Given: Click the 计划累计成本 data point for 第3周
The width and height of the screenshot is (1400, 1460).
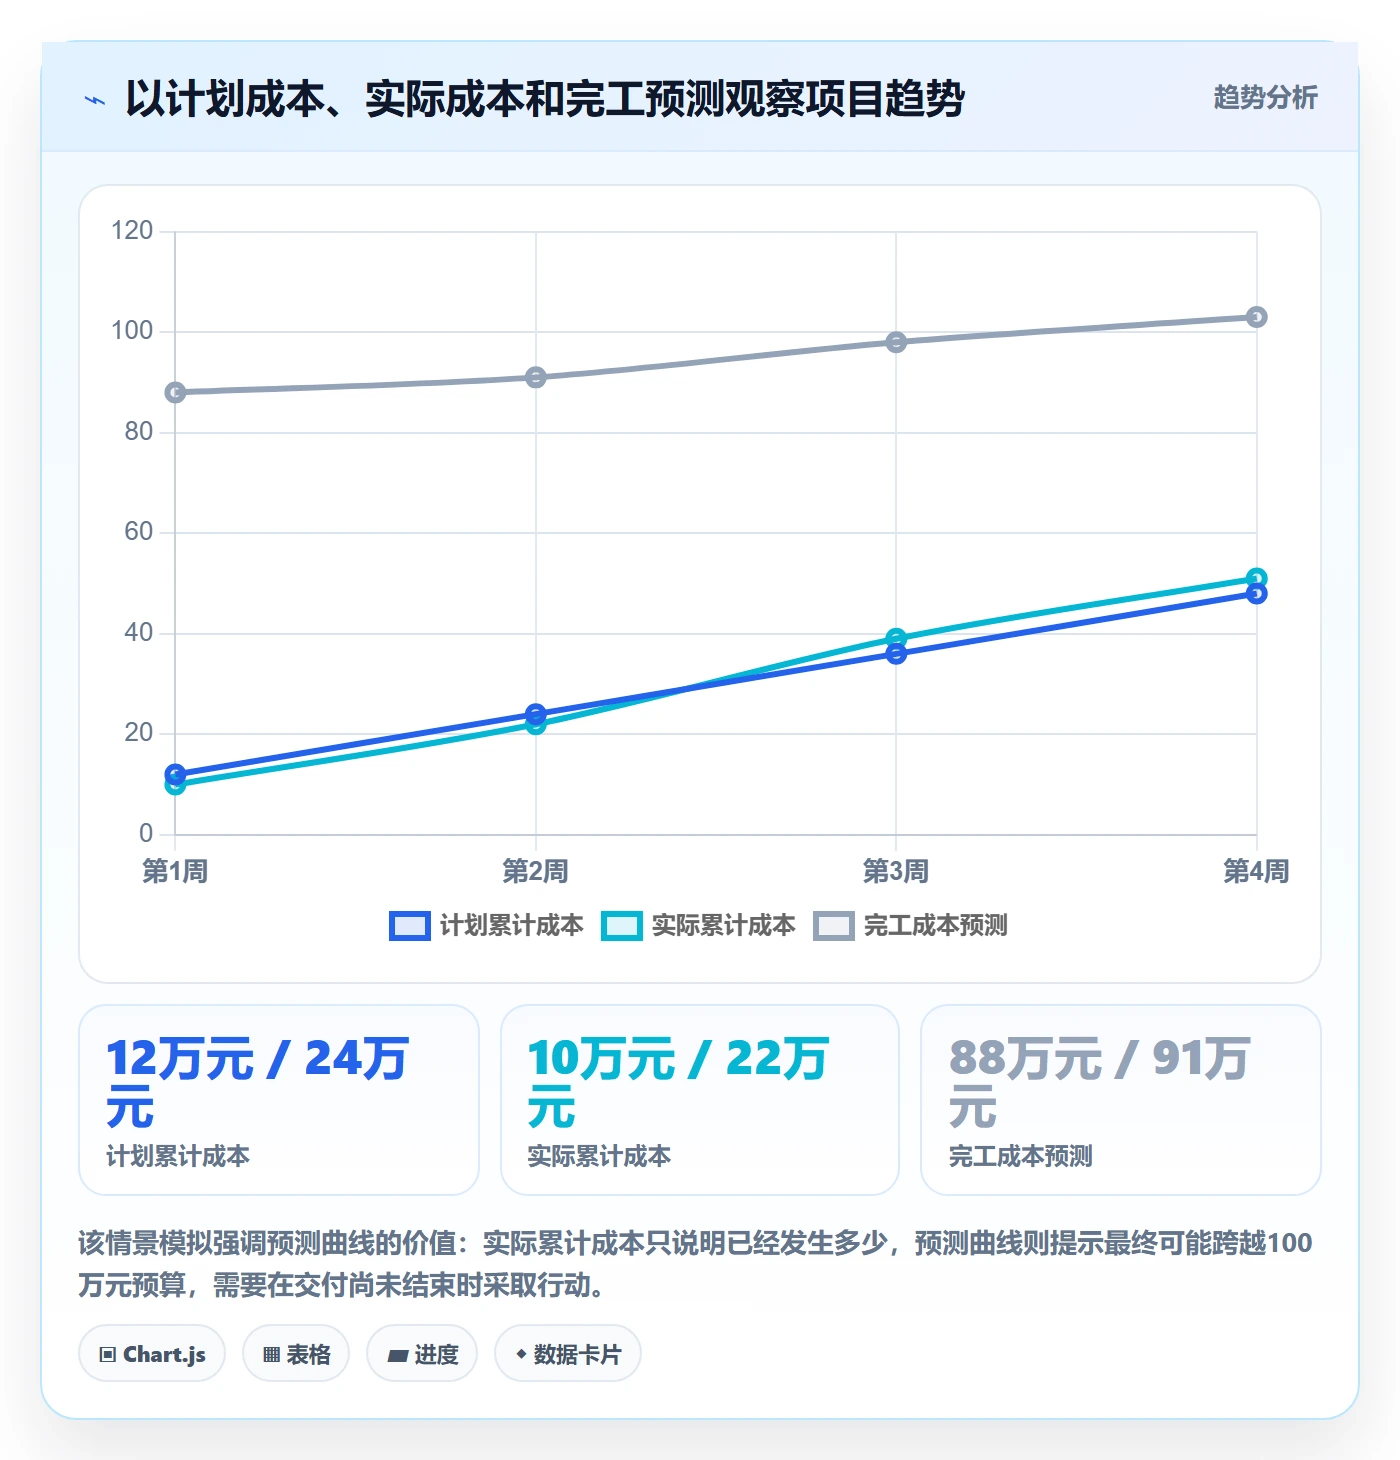Looking at the screenshot, I should (x=896, y=654).
